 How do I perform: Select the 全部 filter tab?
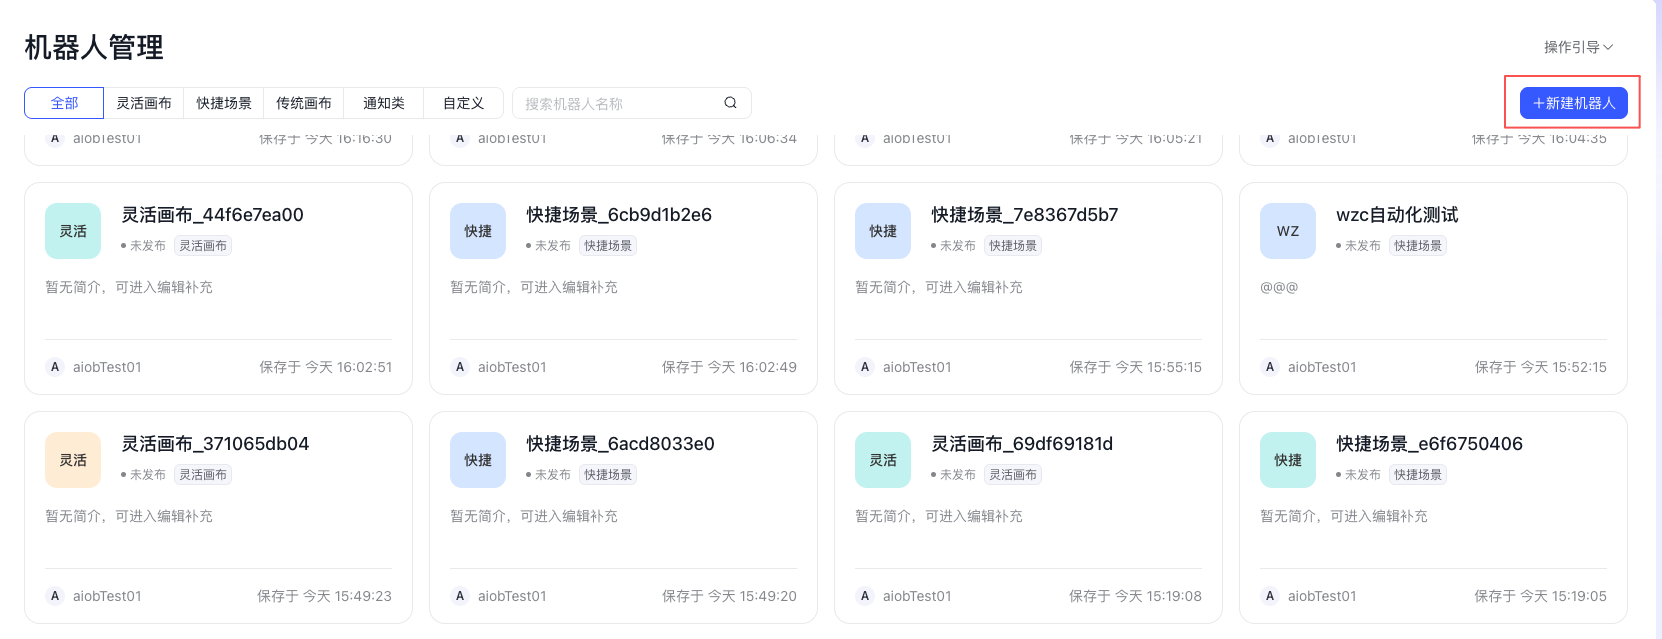[x=64, y=103]
